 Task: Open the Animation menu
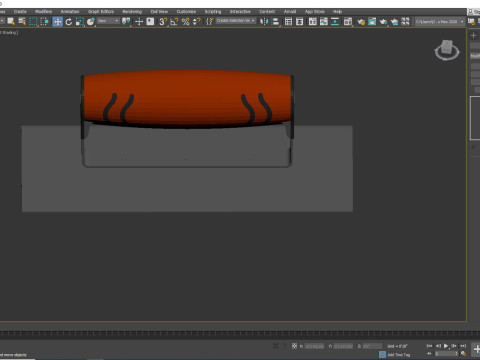(70, 11)
